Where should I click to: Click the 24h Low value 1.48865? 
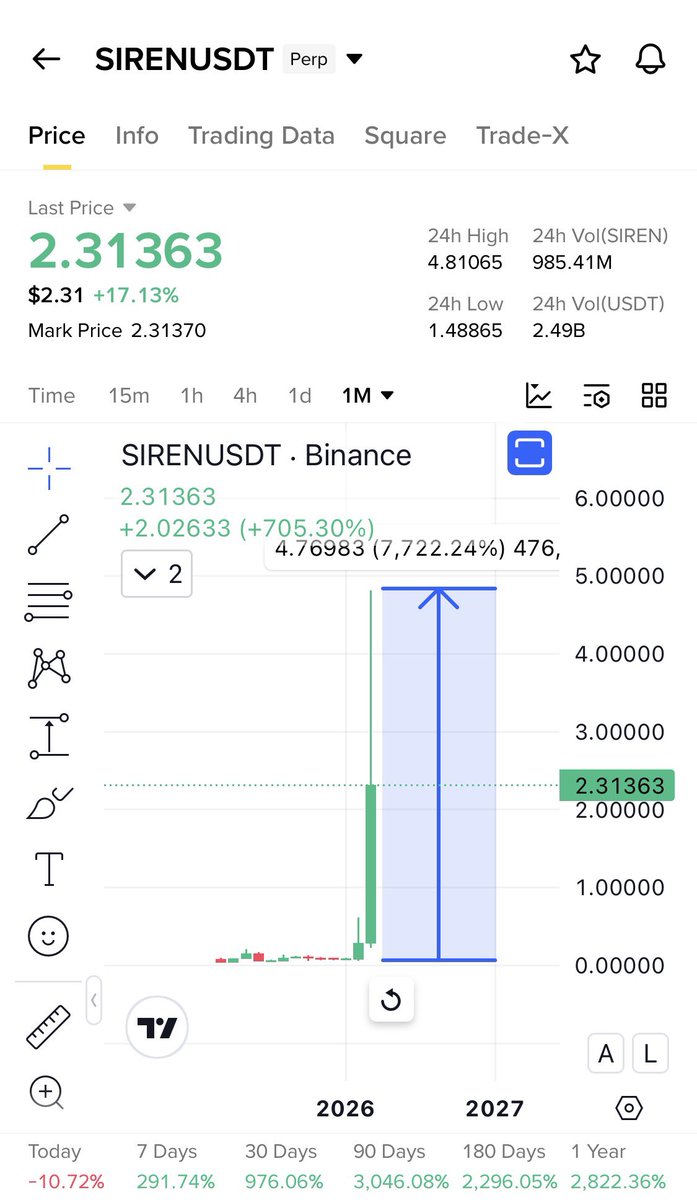point(466,330)
